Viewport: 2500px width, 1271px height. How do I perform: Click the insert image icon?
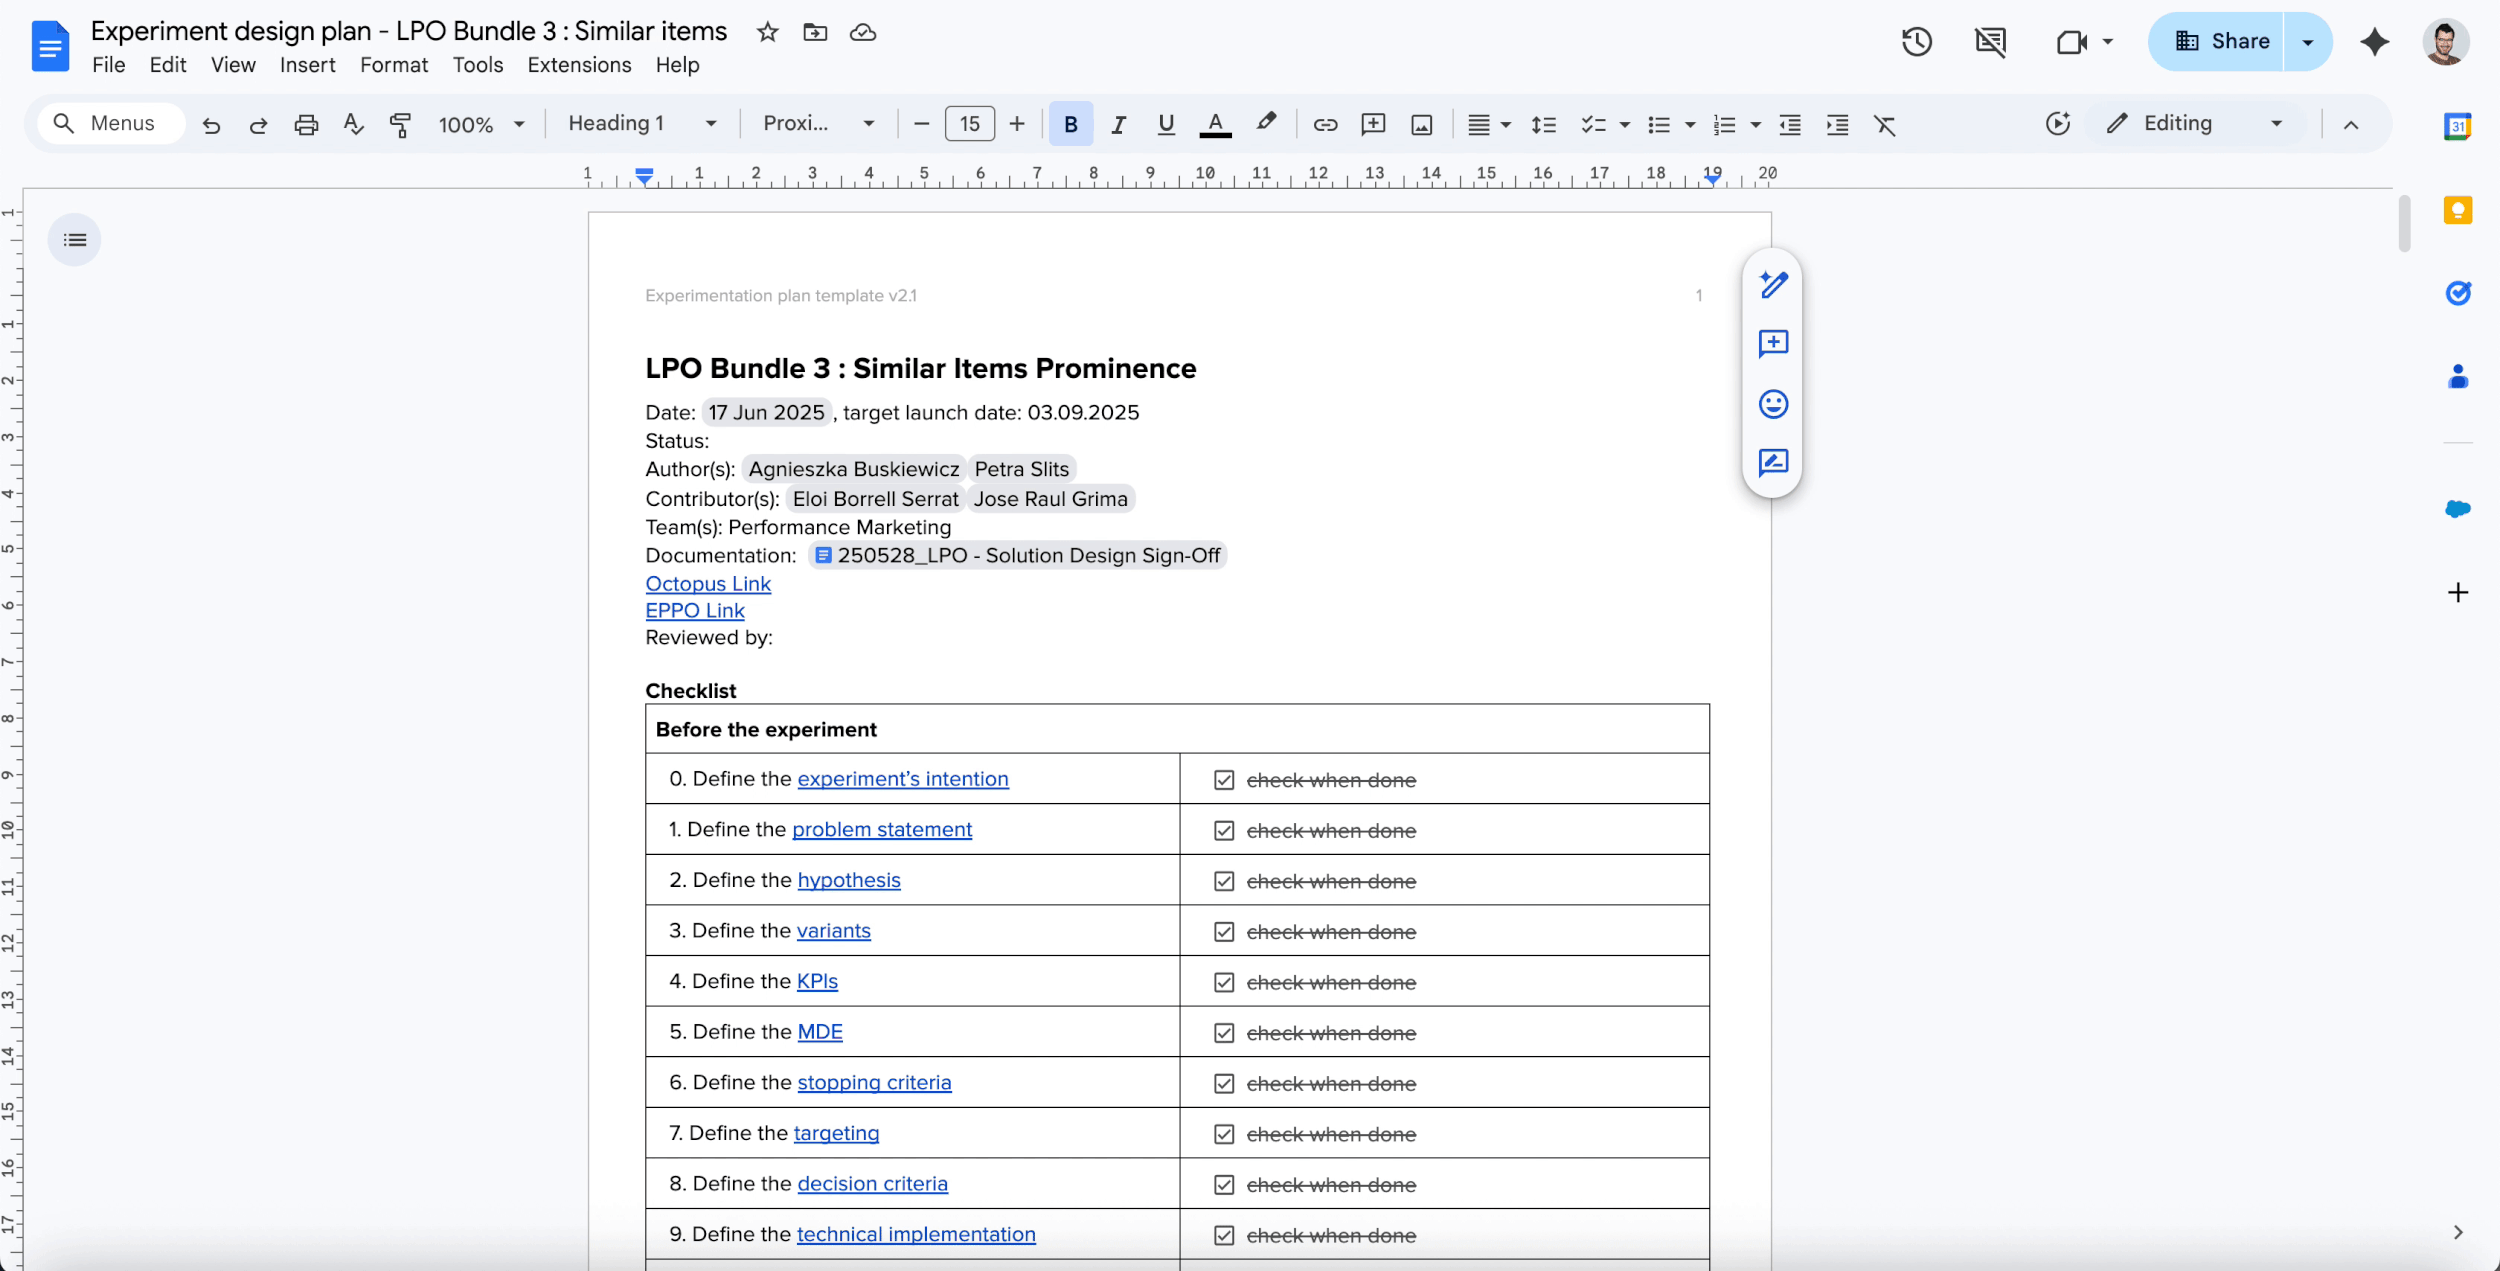pyautogui.click(x=1421, y=124)
